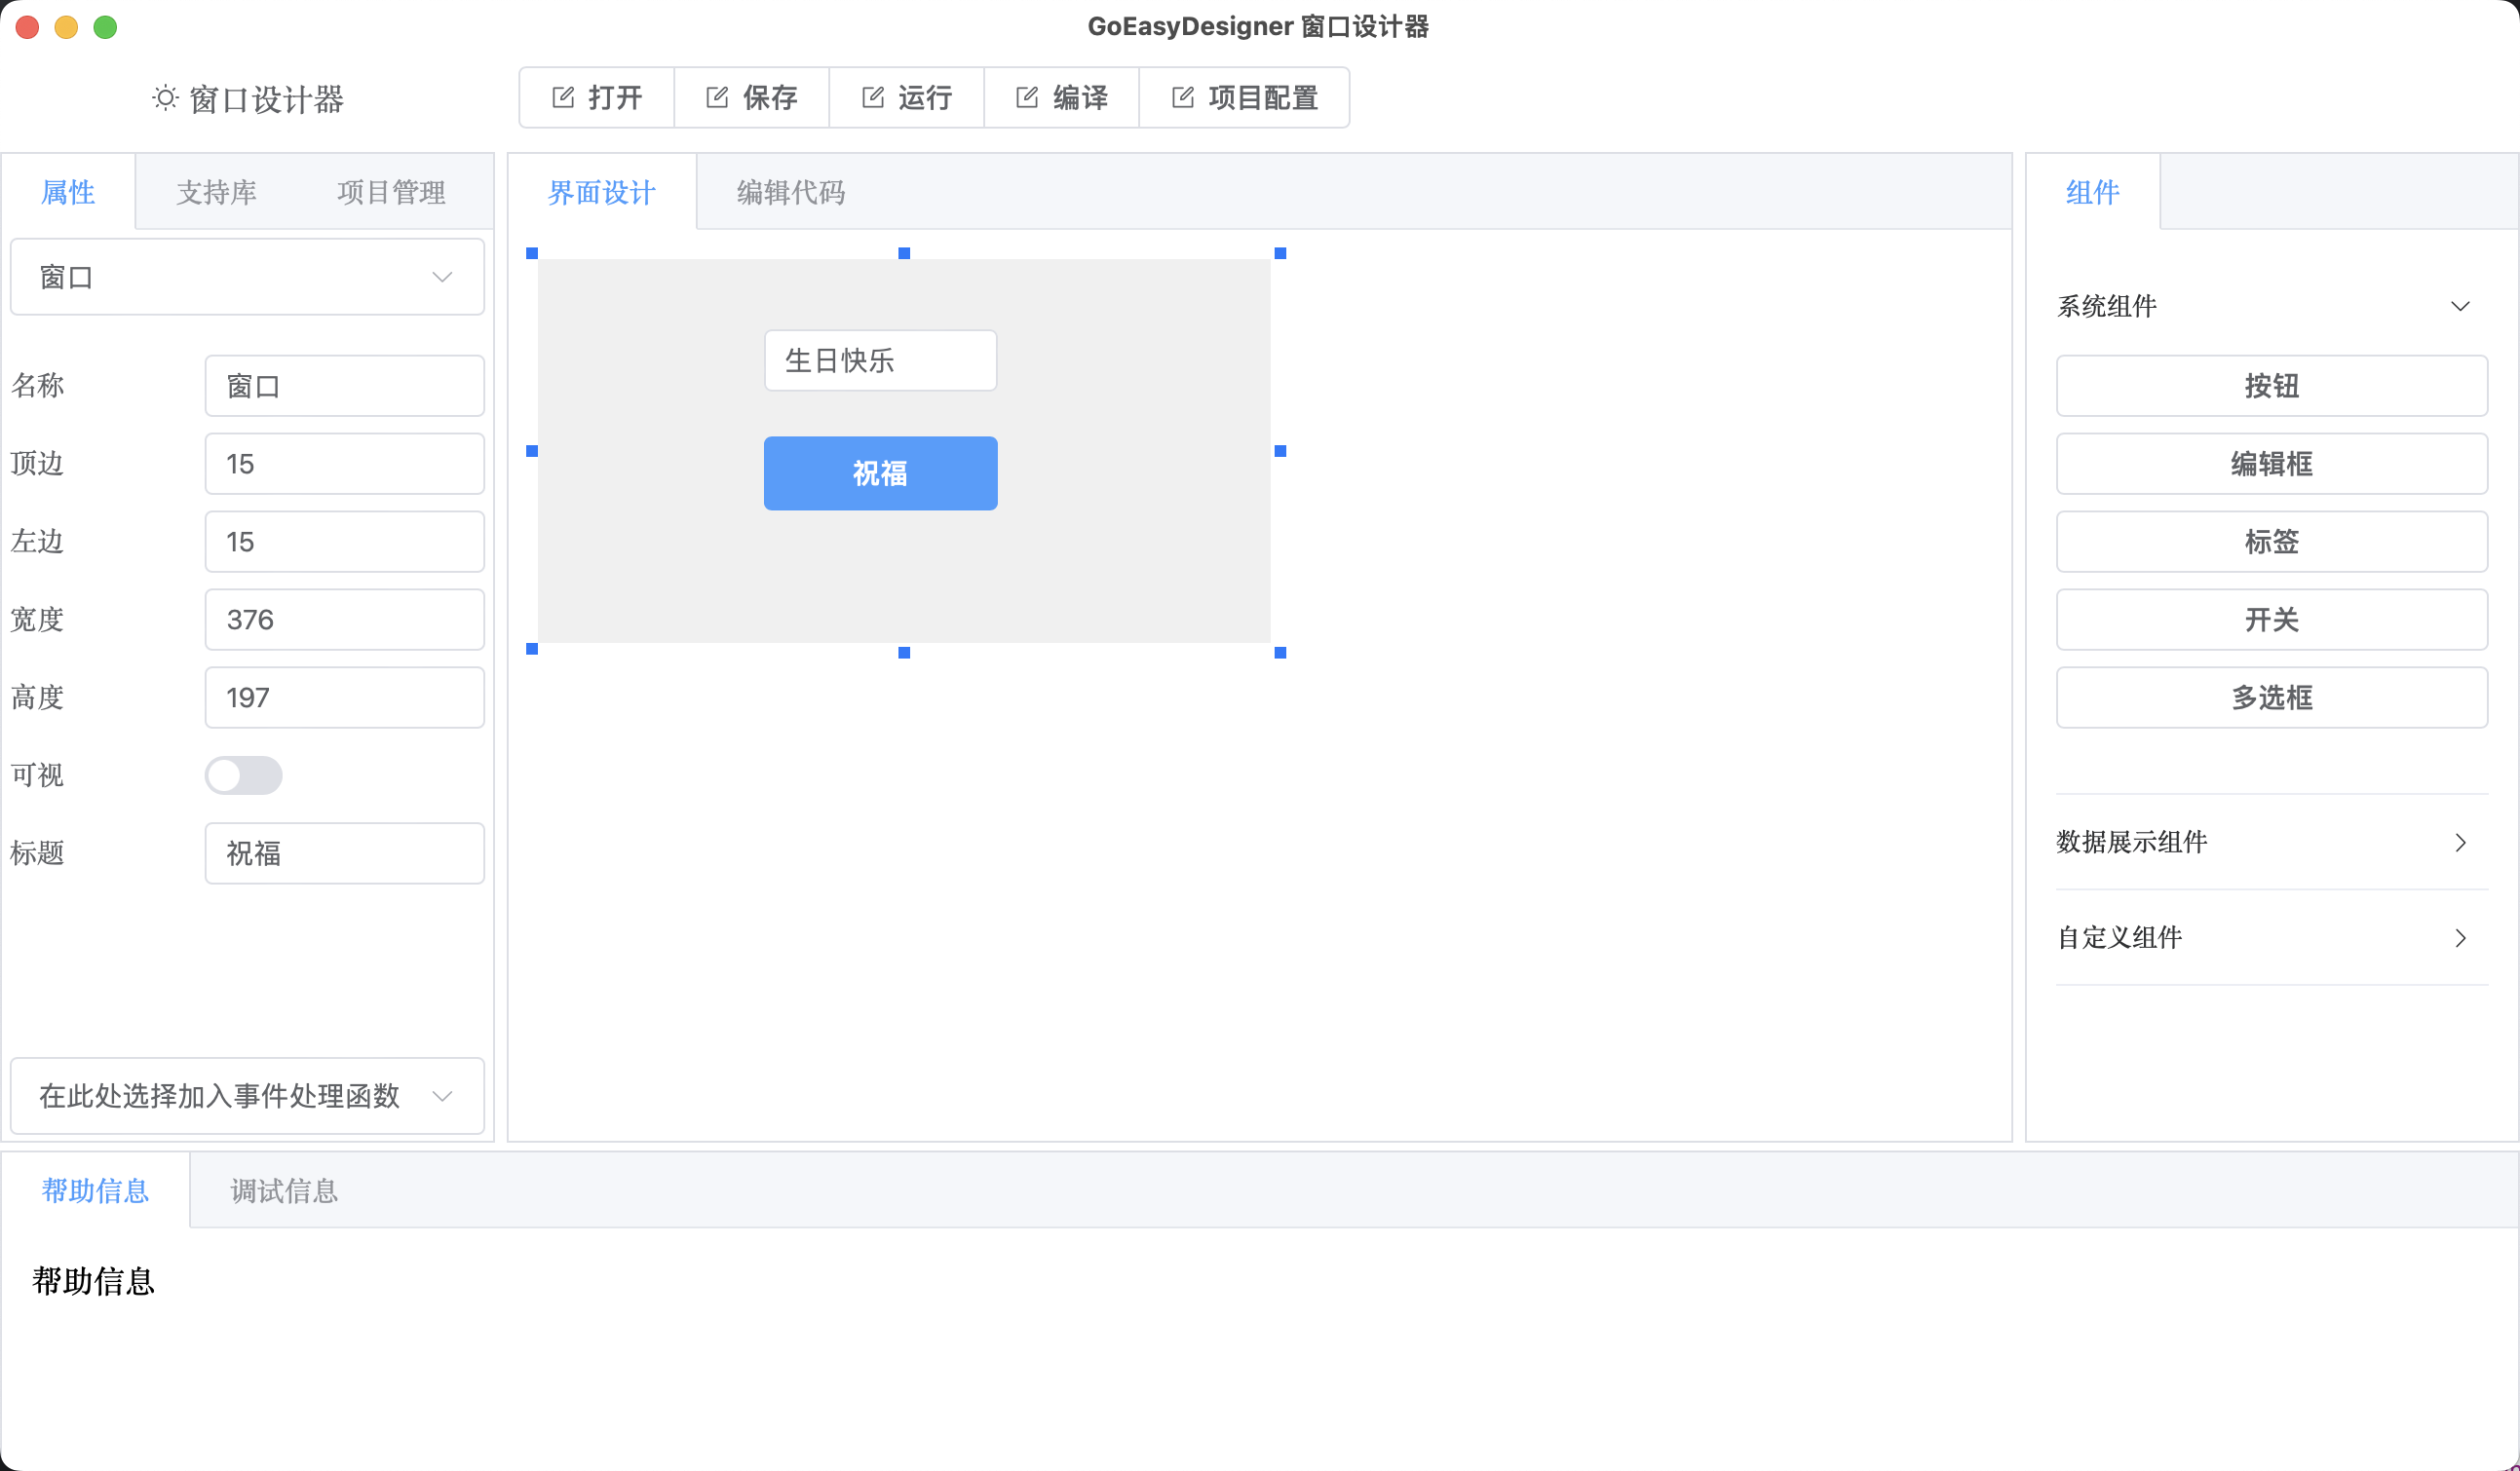Switch to the 编辑代码 tab
The height and width of the screenshot is (1471, 2520).
(791, 192)
